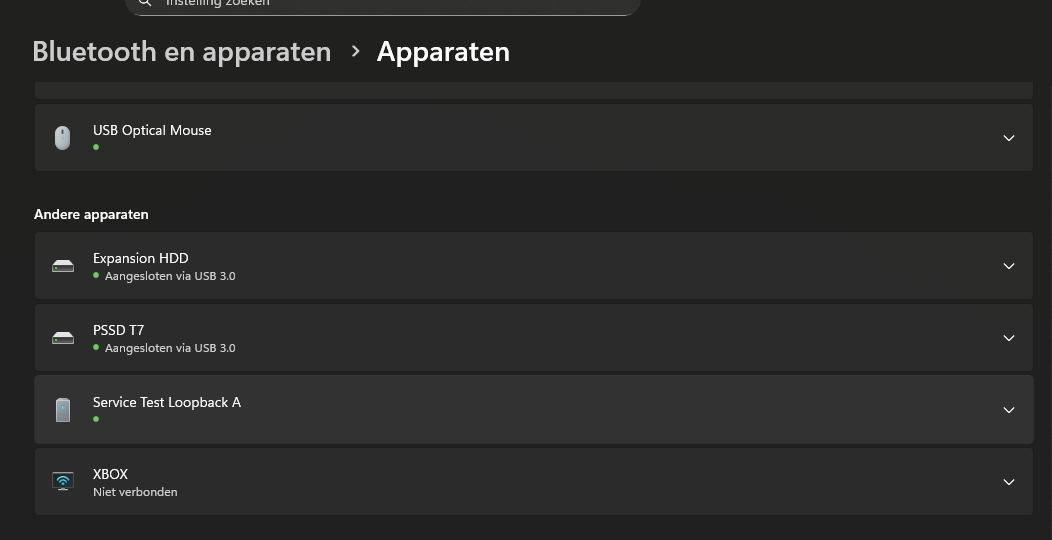Go back to Bluetooth en apparaten breadcrumb
The image size is (1052, 540).
(x=181, y=52)
